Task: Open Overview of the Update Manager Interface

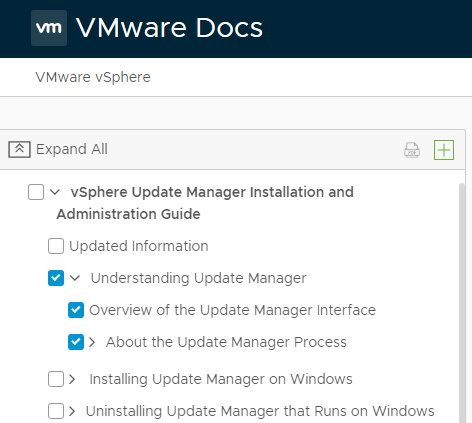Action: click(x=232, y=310)
